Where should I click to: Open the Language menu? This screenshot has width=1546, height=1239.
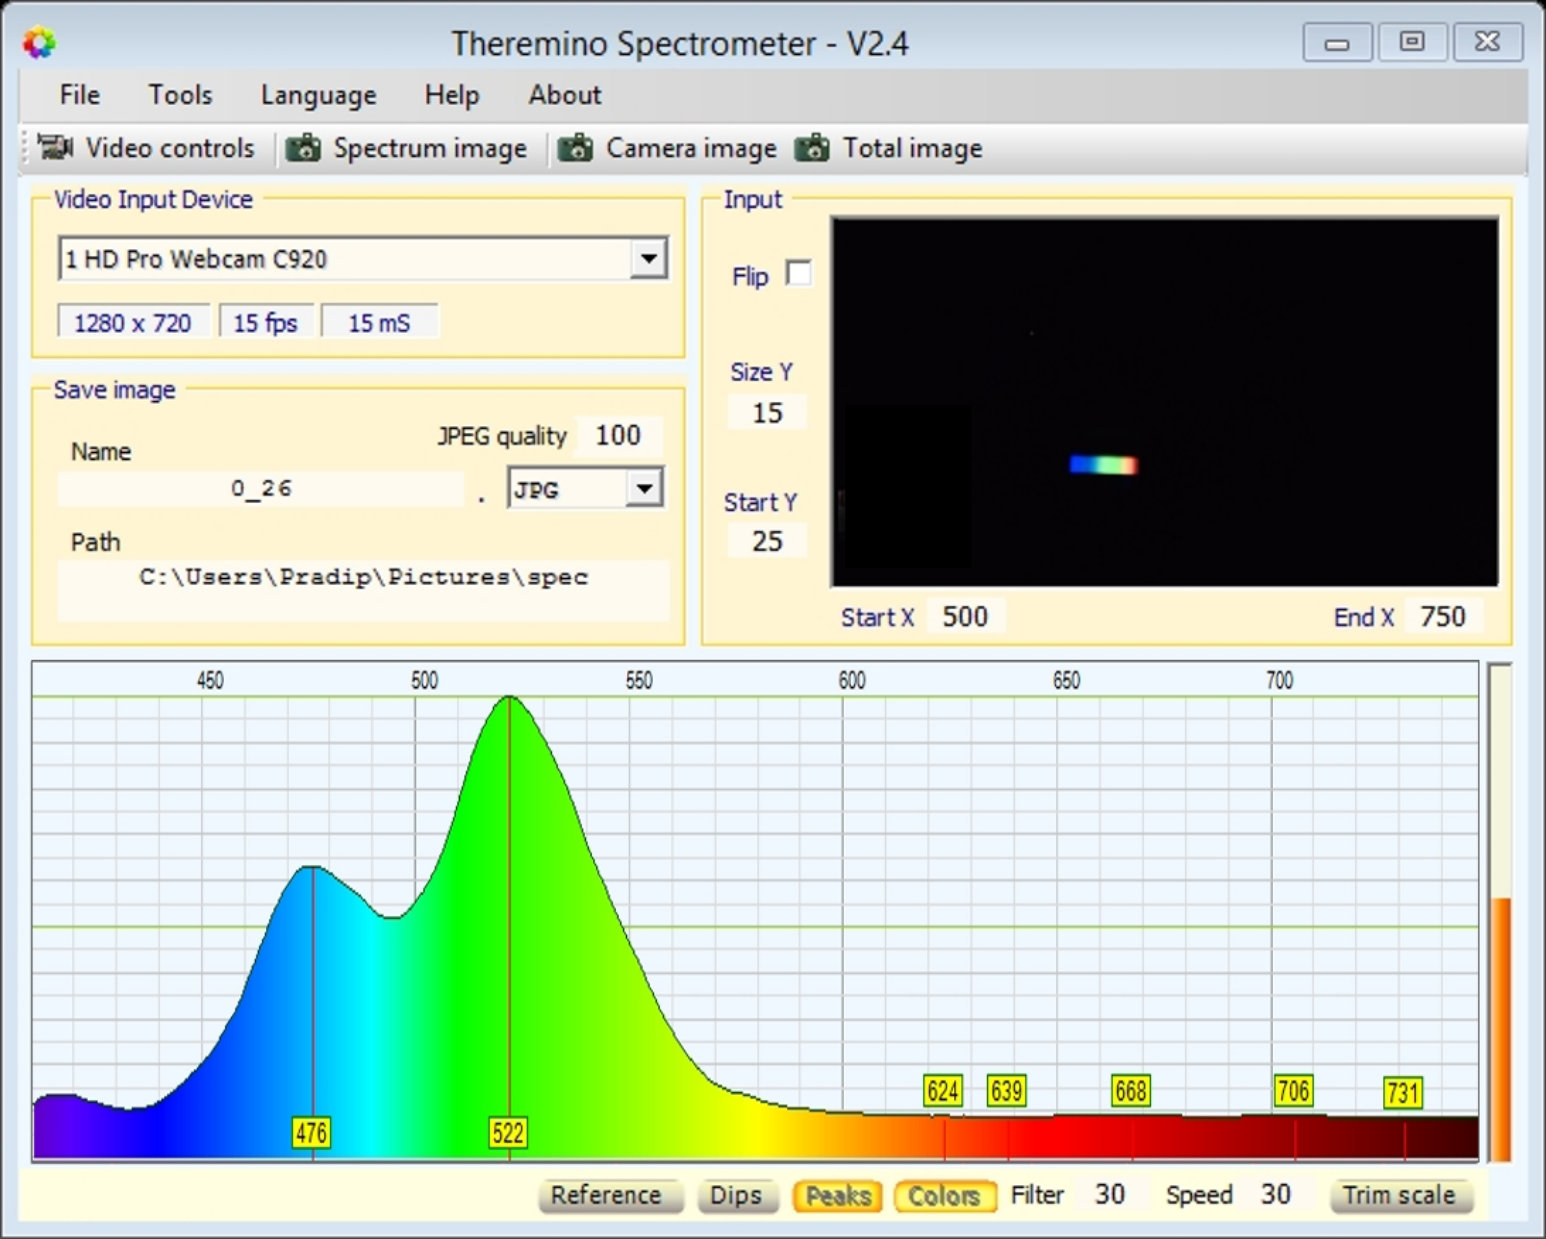tap(318, 95)
